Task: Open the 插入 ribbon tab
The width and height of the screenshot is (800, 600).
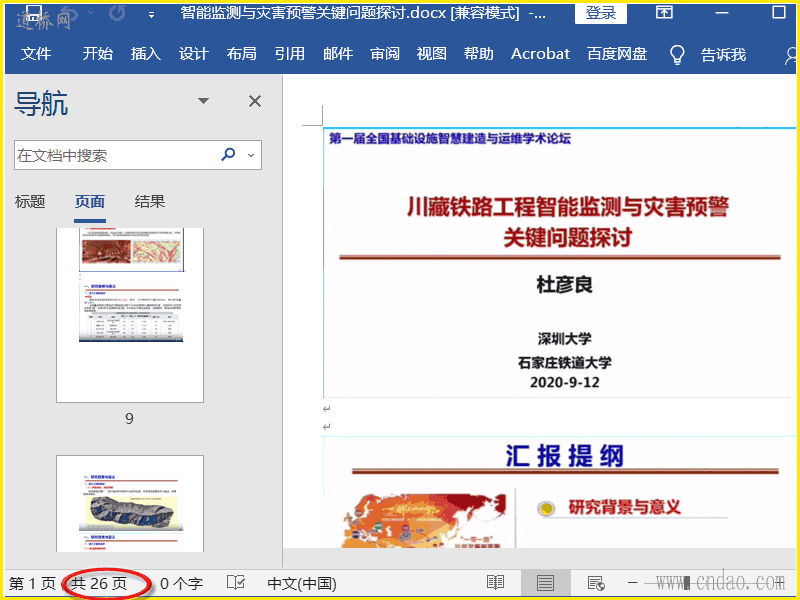Action: pos(145,54)
